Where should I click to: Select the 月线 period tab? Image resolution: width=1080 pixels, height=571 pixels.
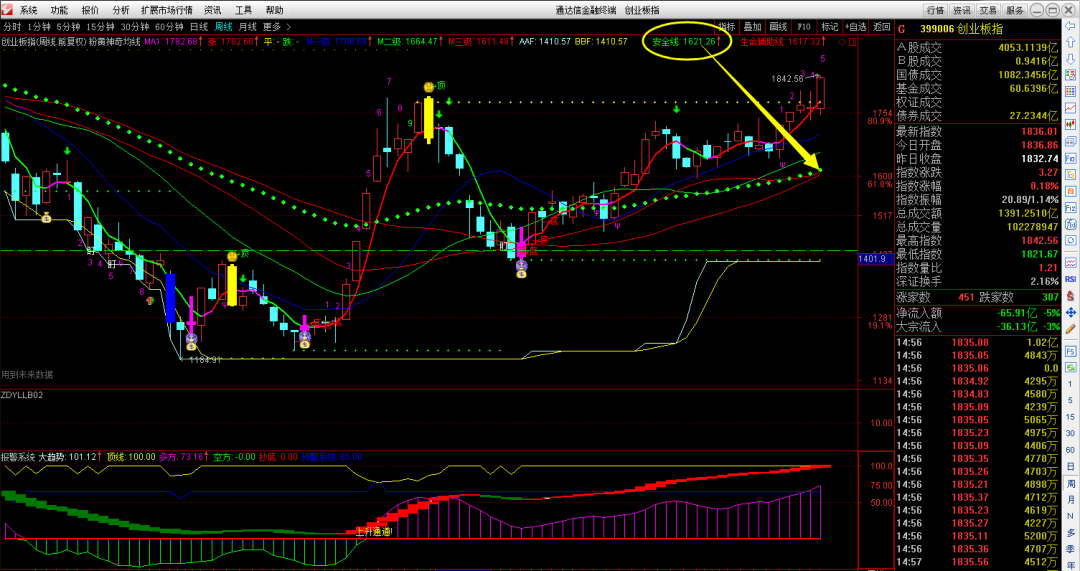click(247, 27)
